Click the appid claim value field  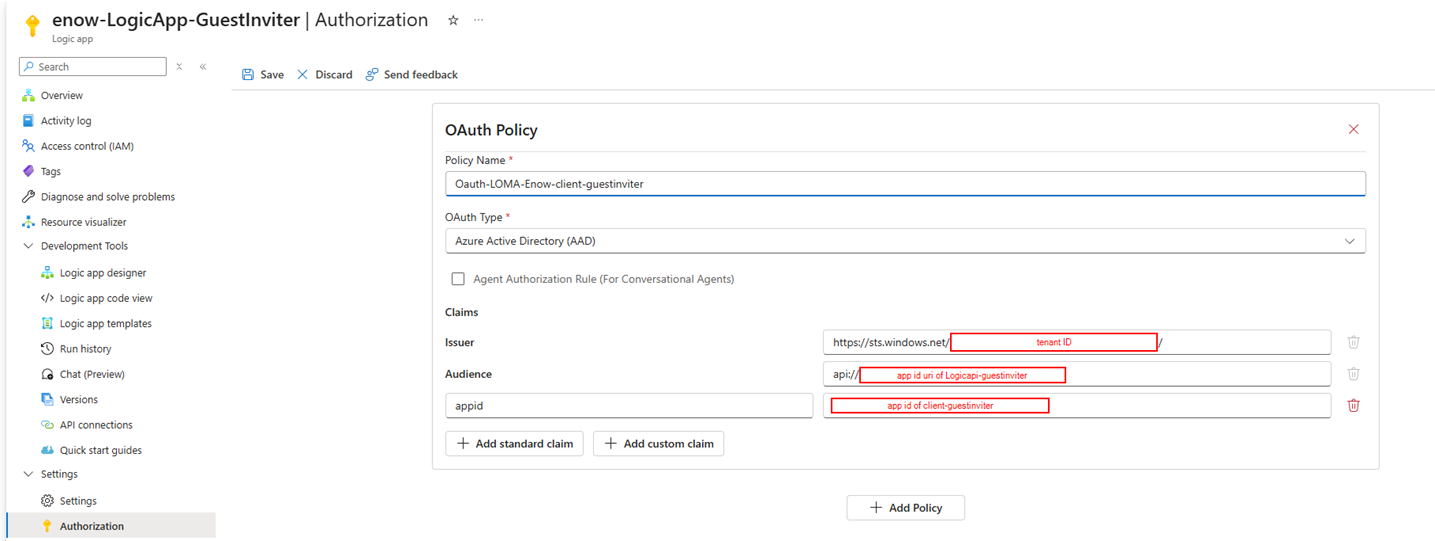[1077, 406]
